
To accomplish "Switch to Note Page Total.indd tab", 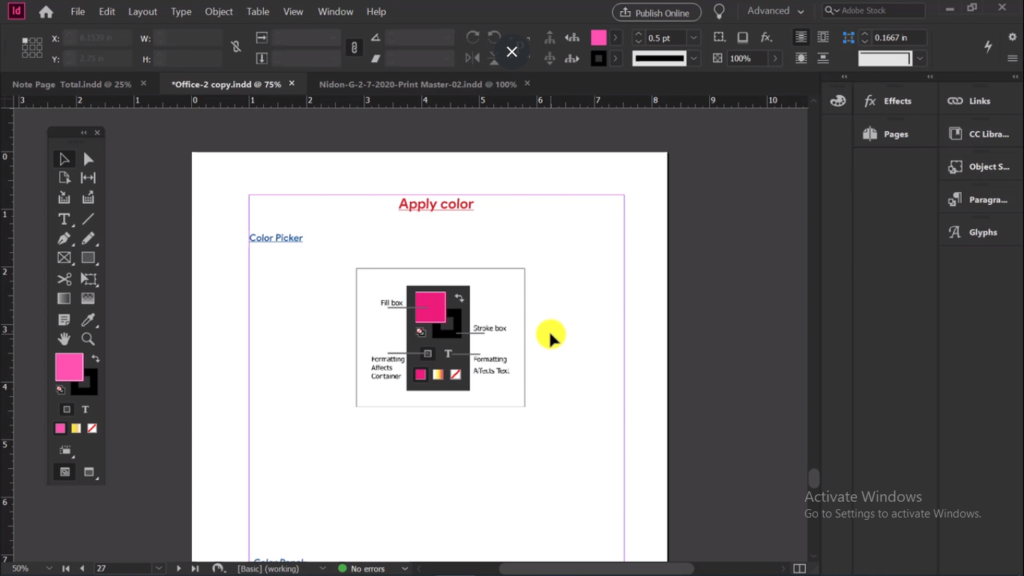I will click(x=71, y=84).
